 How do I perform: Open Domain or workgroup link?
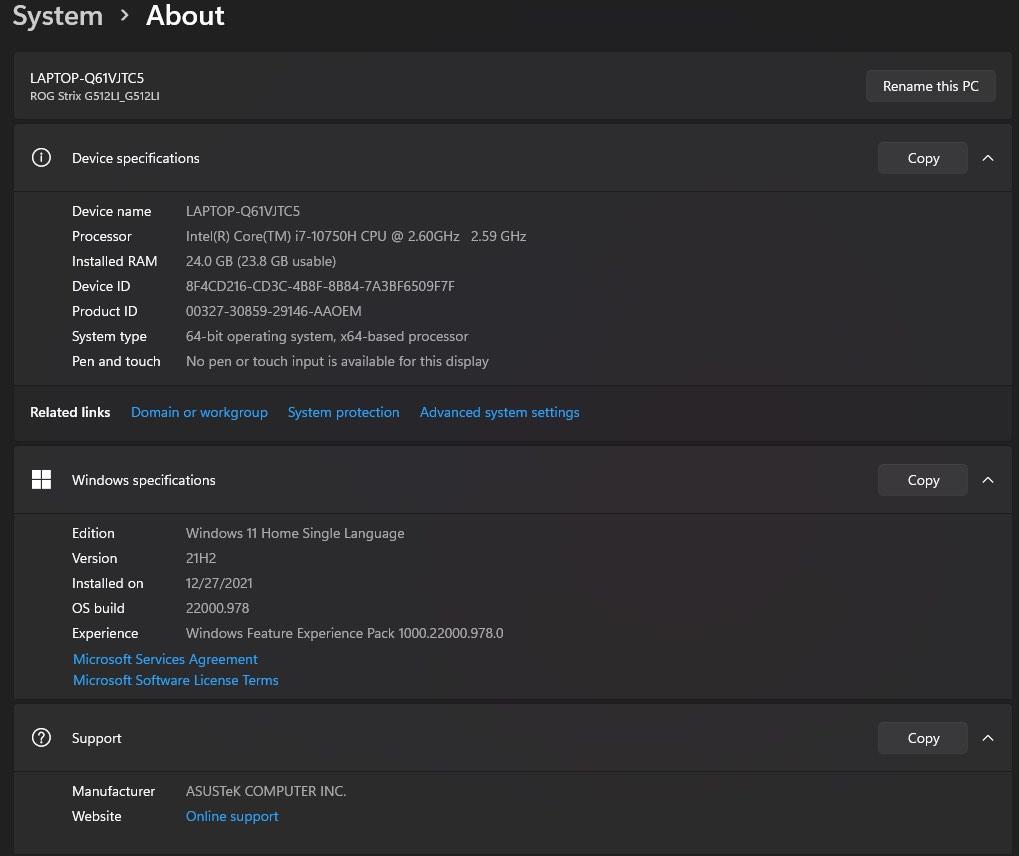pos(199,412)
